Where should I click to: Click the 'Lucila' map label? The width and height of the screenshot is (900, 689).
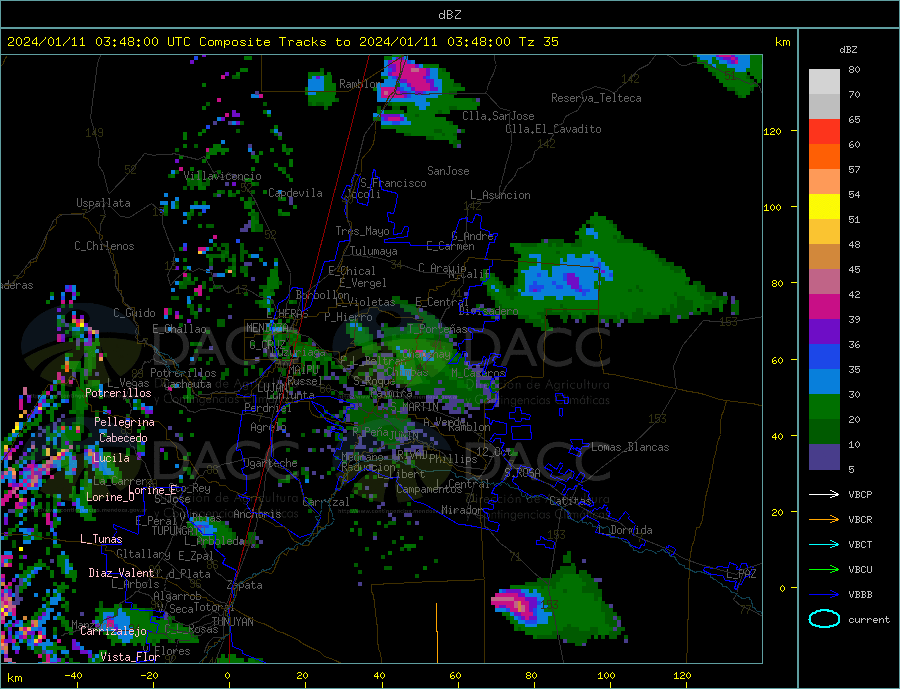point(111,458)
